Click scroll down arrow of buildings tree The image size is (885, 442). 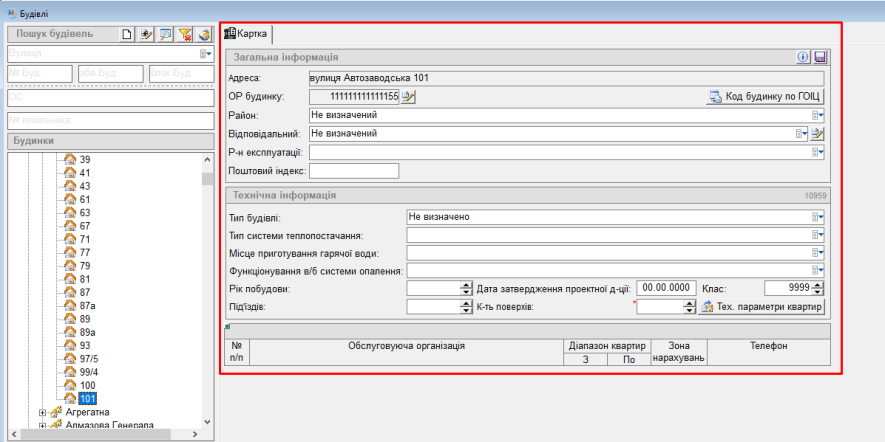pyautogui.click(x=208, y=422)
